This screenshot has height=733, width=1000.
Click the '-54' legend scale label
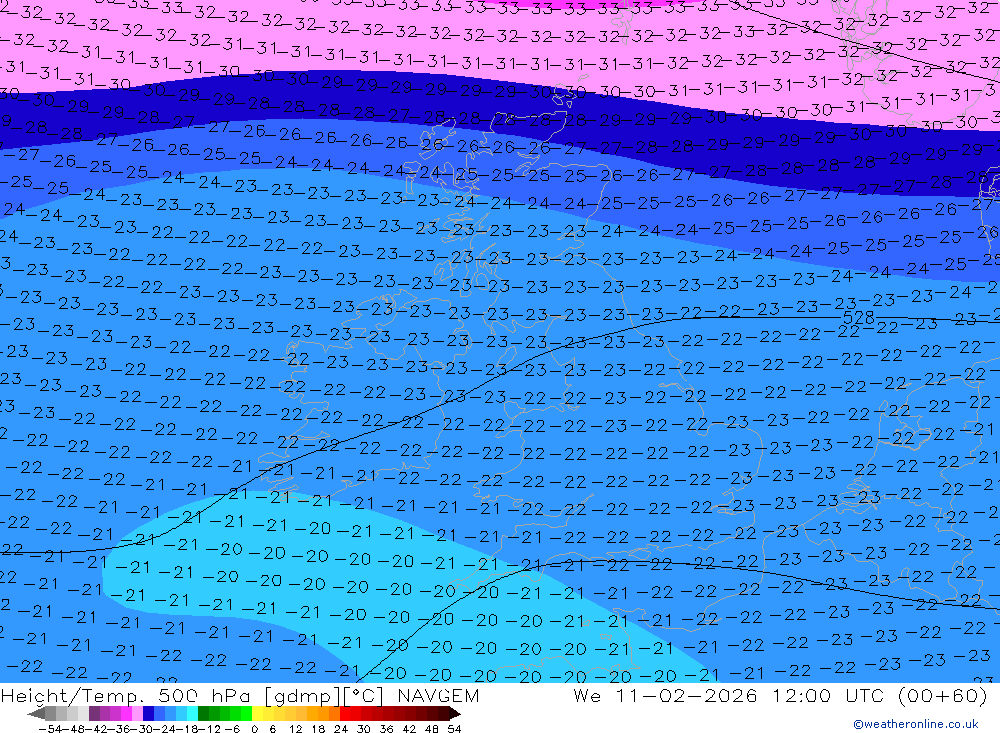click(x=50, y=729)
